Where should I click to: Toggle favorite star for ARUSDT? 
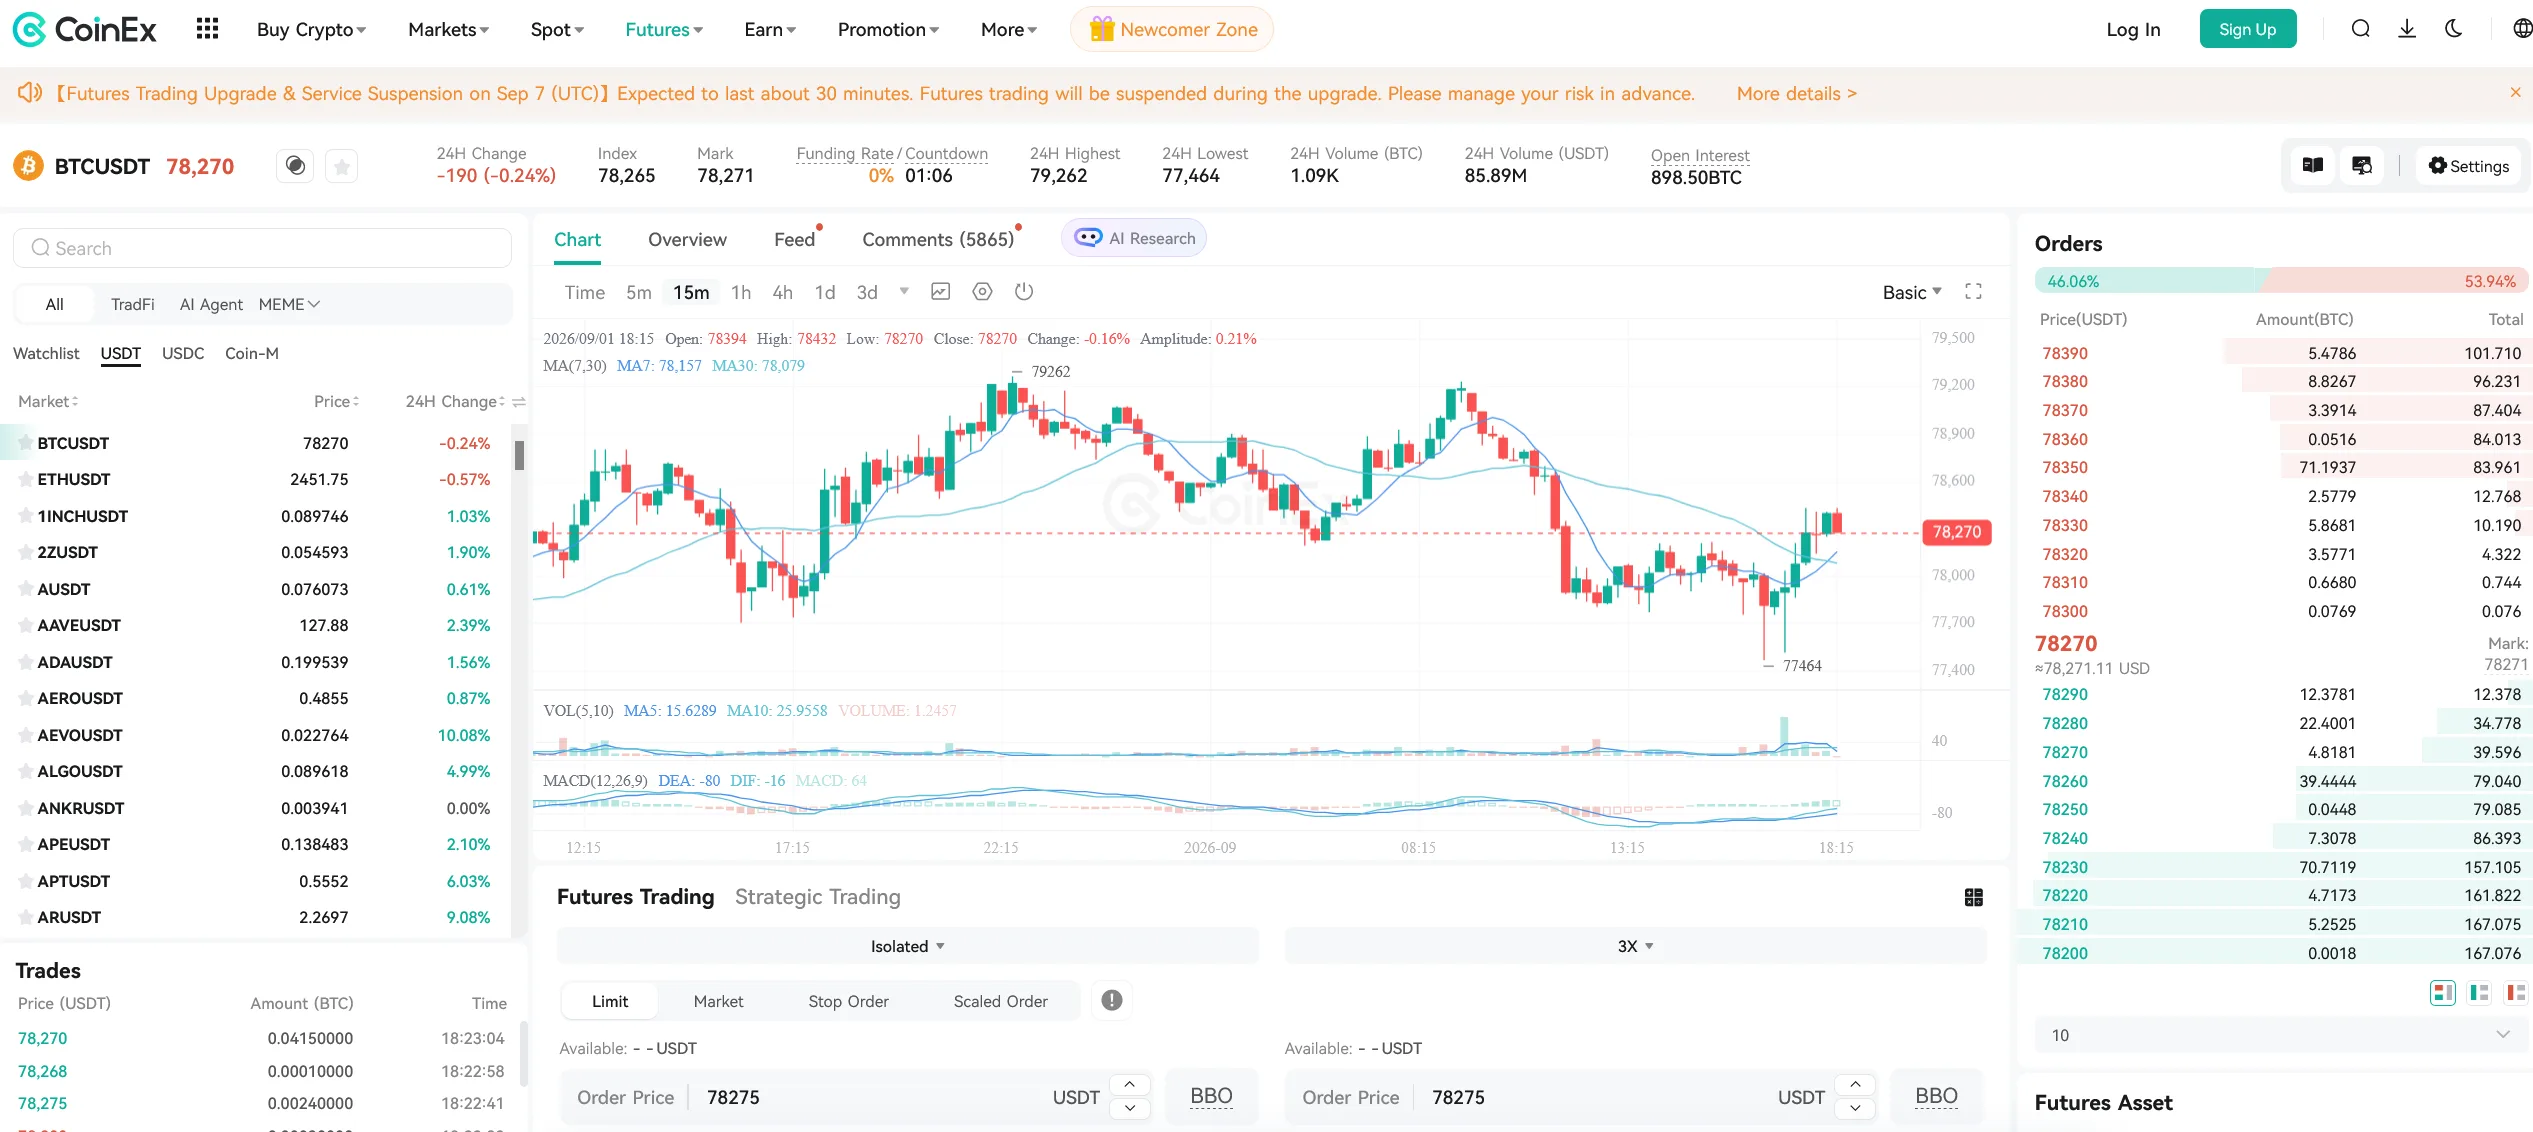pyautogui.click(x=25, y=918)
